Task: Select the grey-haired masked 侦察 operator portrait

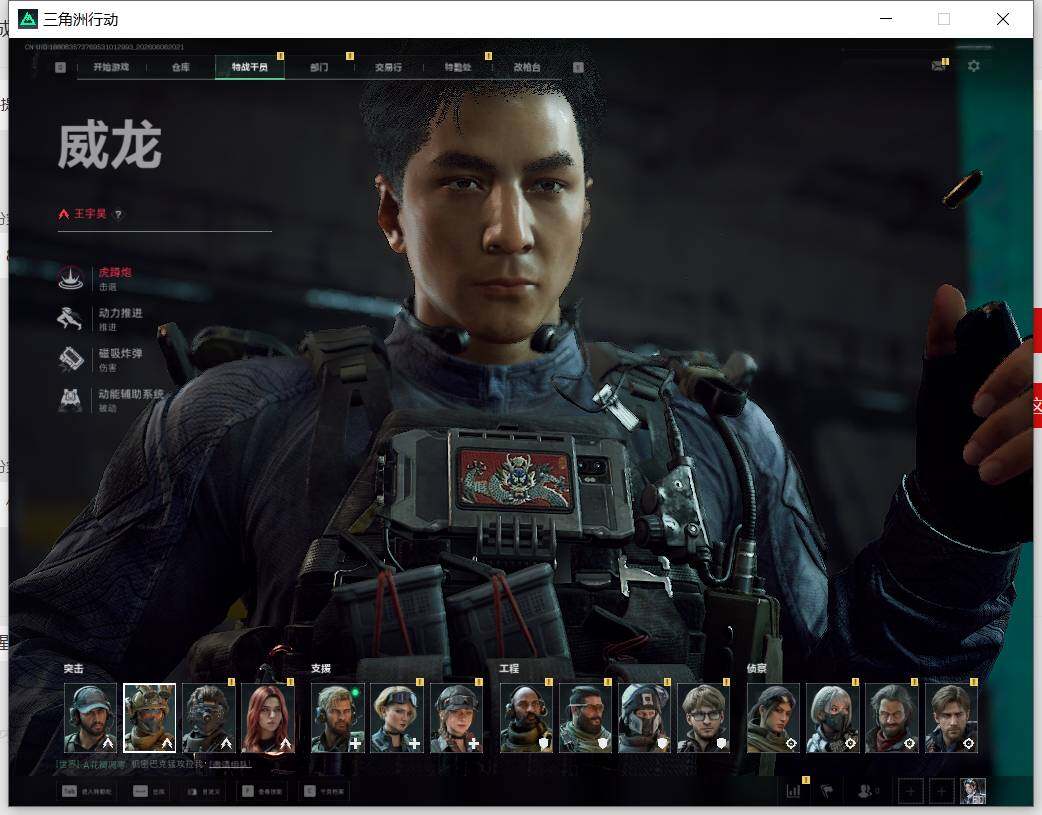Action: 833,718
